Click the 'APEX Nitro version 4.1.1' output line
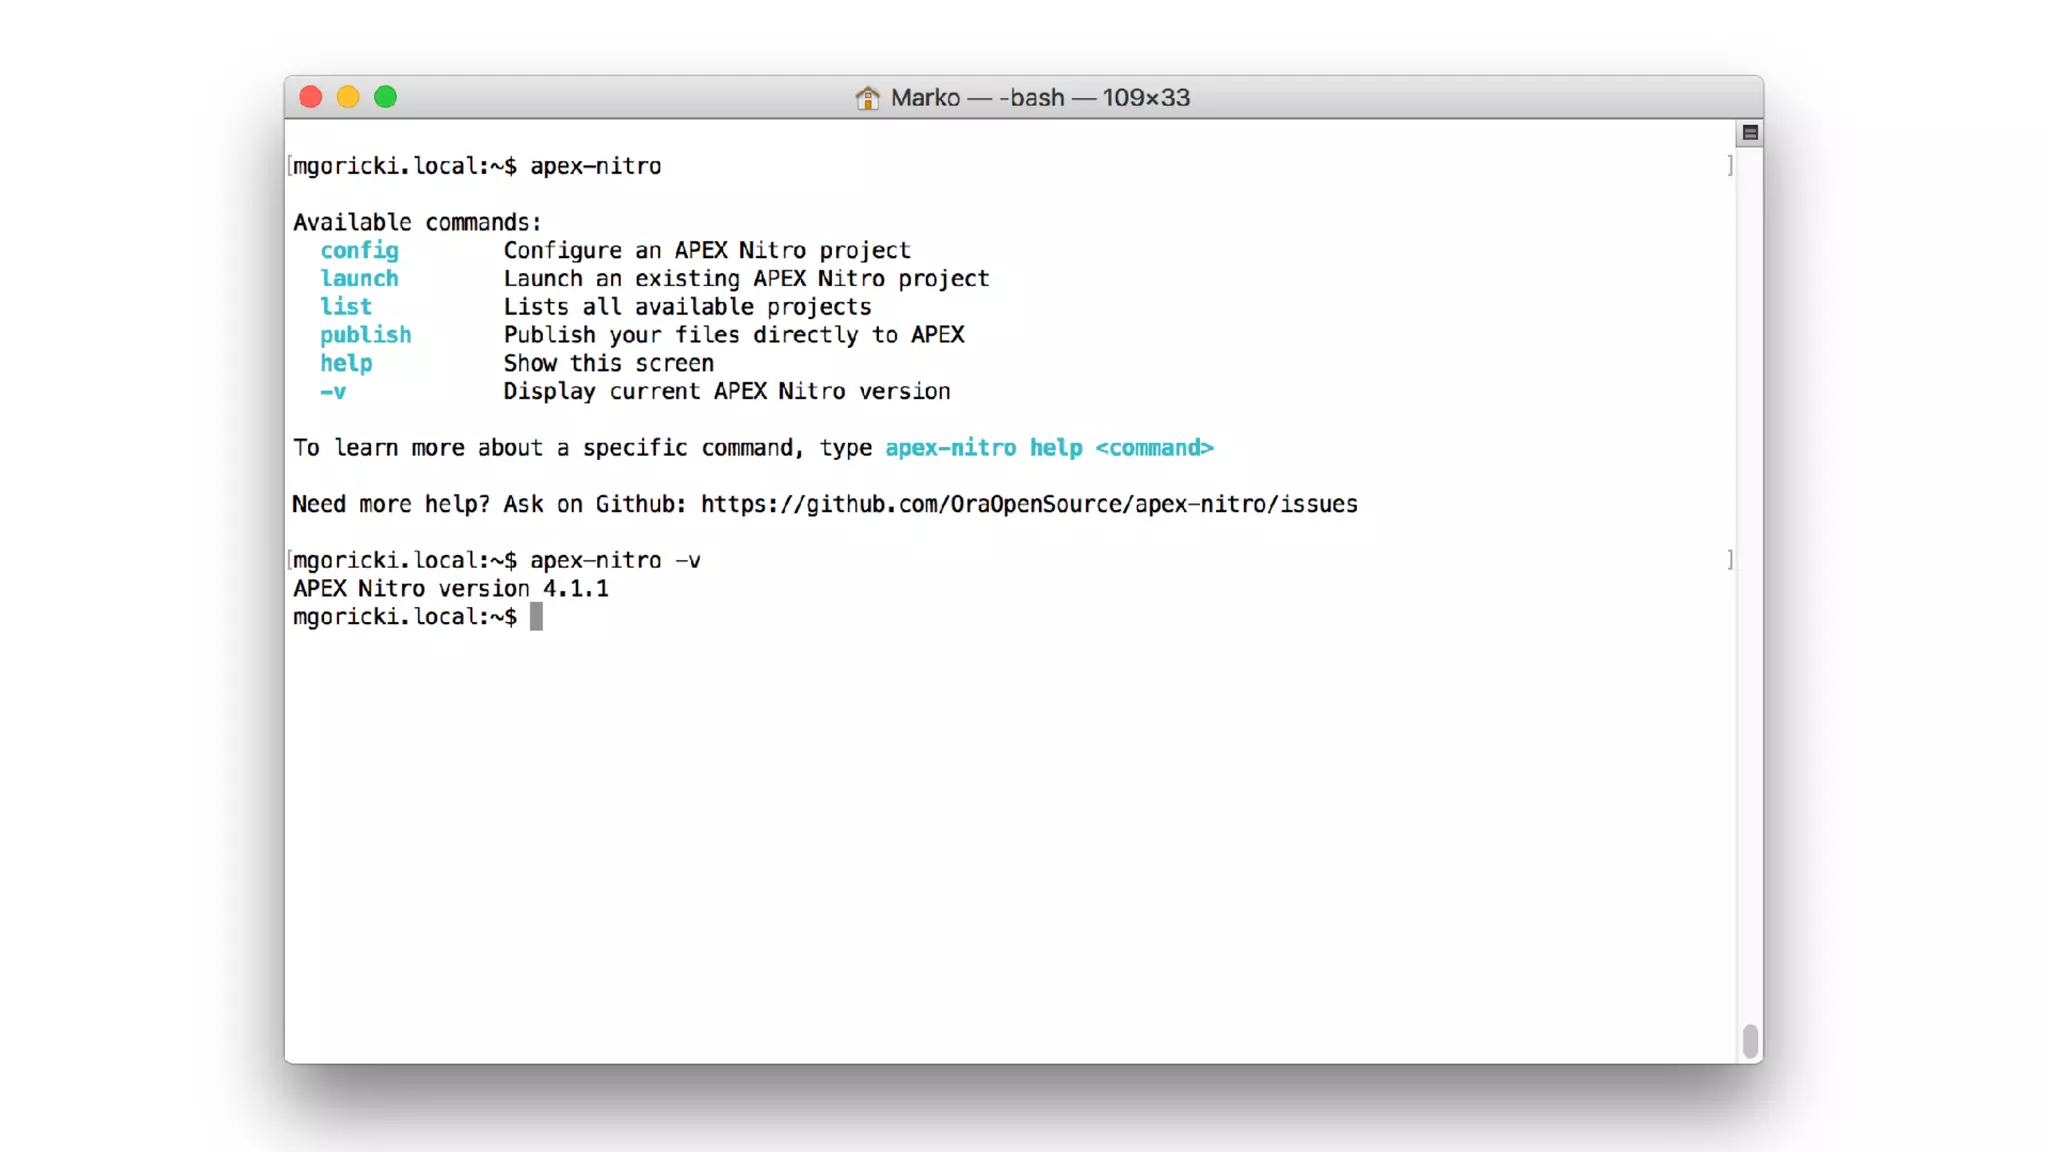The width and height of the screenshot is (2048, 1152). point(450,588)
